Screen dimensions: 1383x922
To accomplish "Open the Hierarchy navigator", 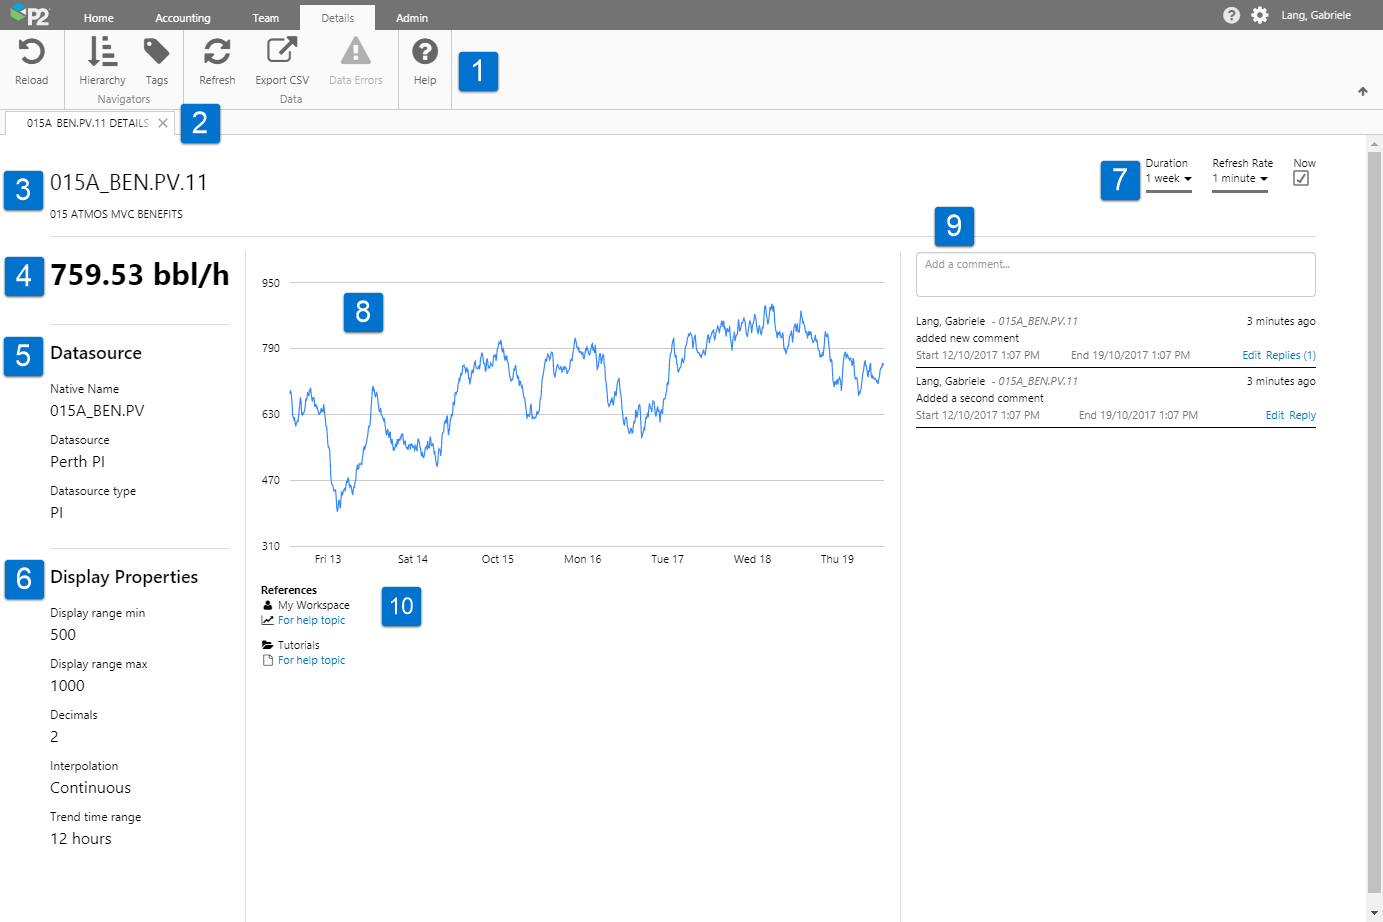I will [x=102, y=53].
